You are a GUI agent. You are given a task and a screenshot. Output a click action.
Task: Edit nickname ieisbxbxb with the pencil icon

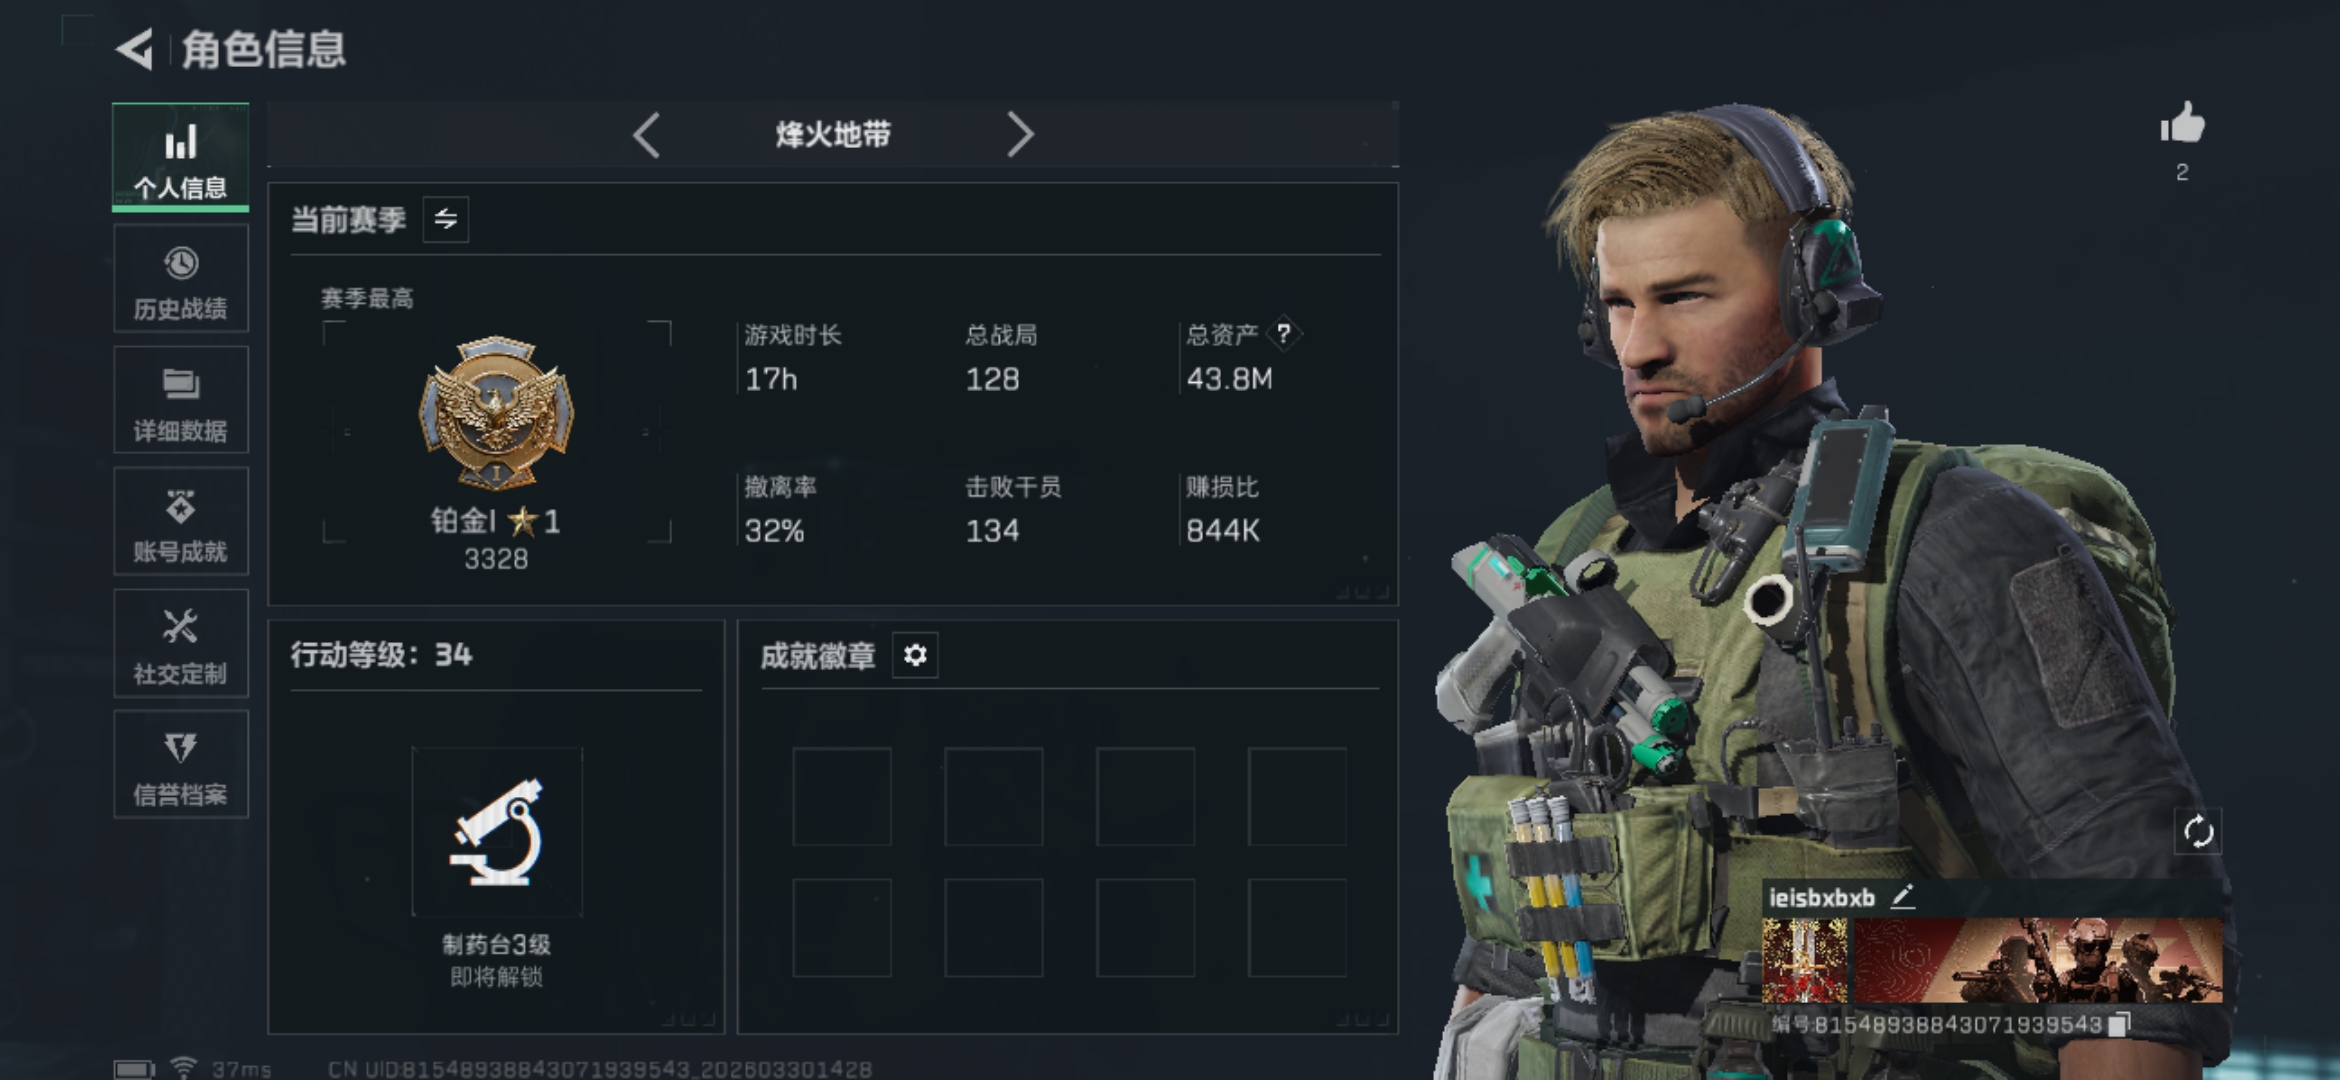(1903, 897)
